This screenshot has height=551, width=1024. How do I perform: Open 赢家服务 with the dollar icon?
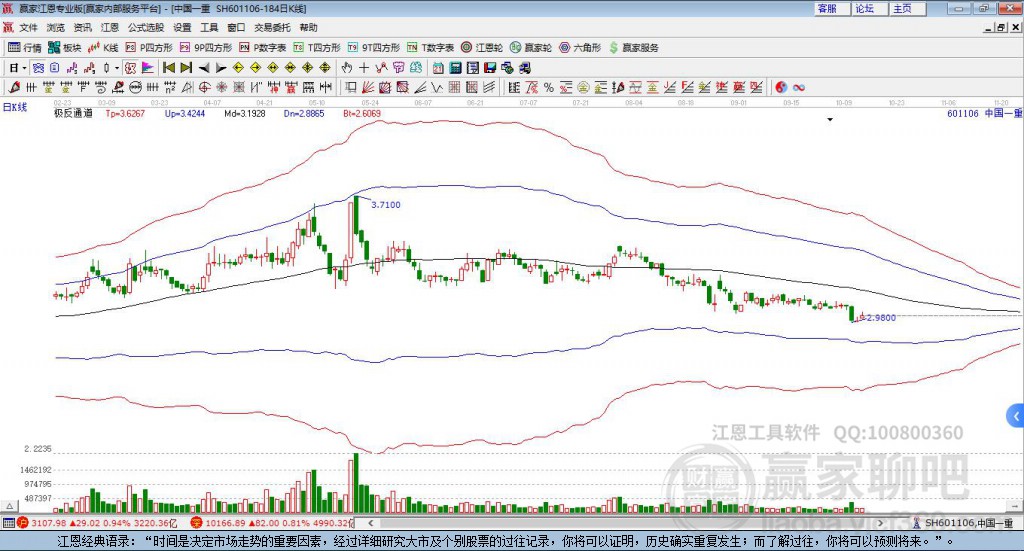pos(633,48)
